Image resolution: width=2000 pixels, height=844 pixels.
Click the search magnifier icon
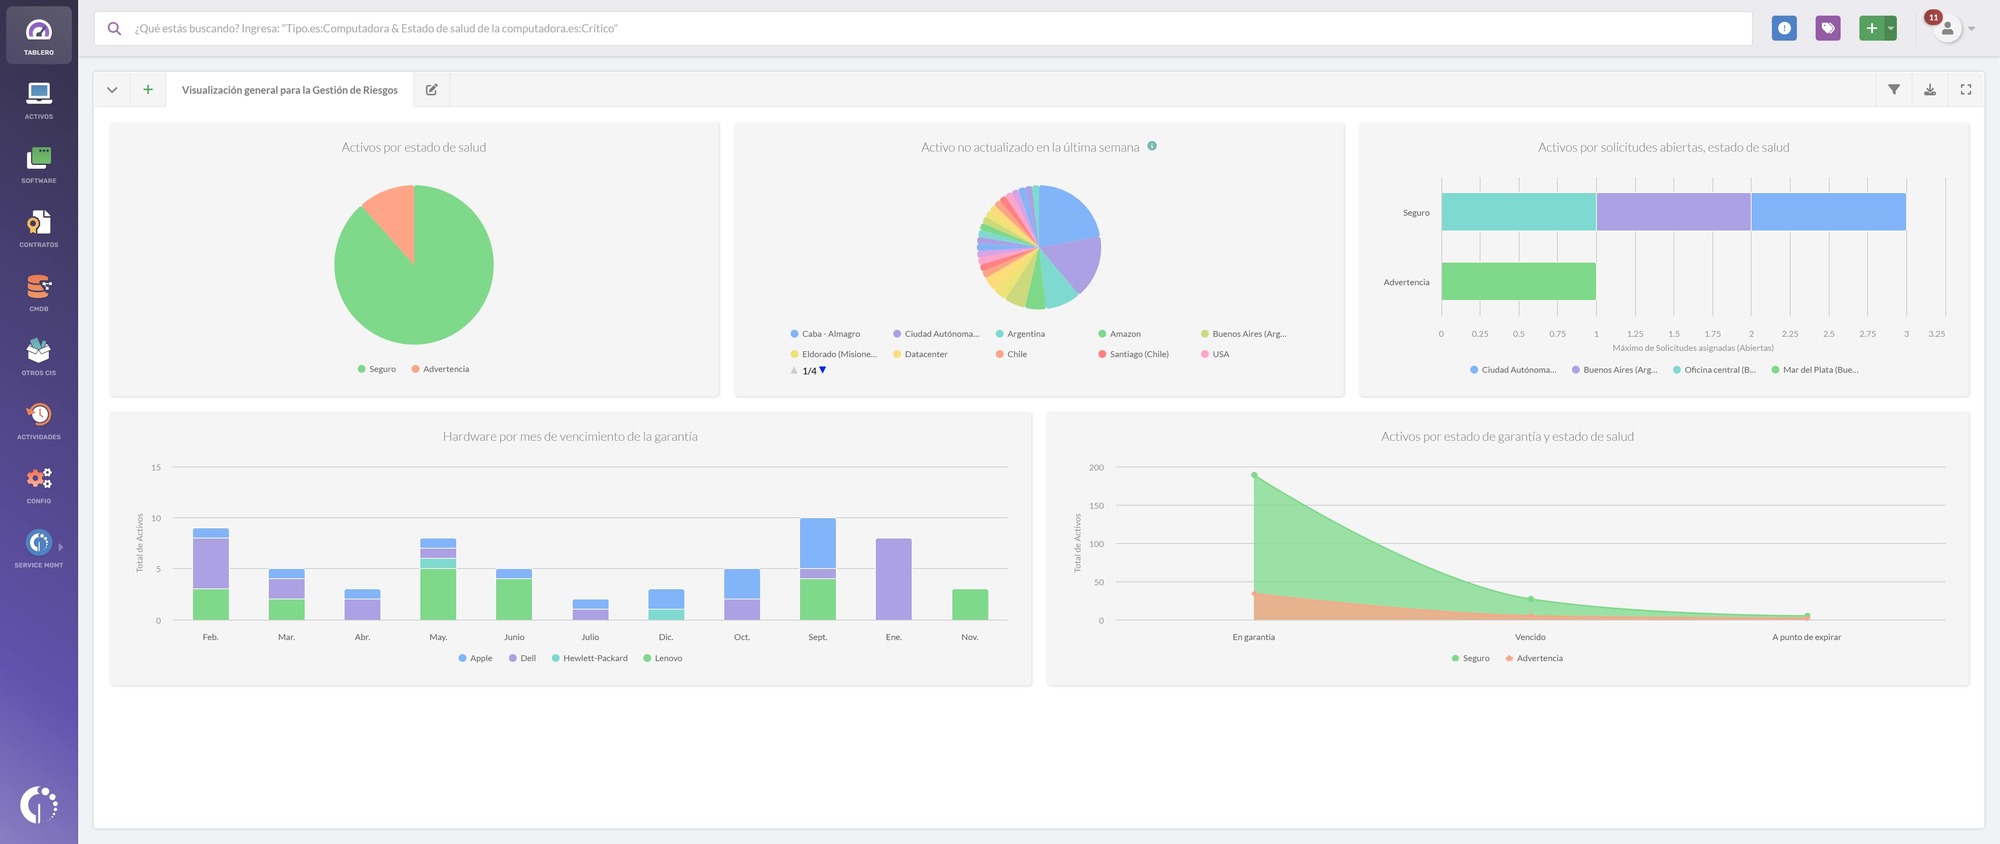pos(114,29)
